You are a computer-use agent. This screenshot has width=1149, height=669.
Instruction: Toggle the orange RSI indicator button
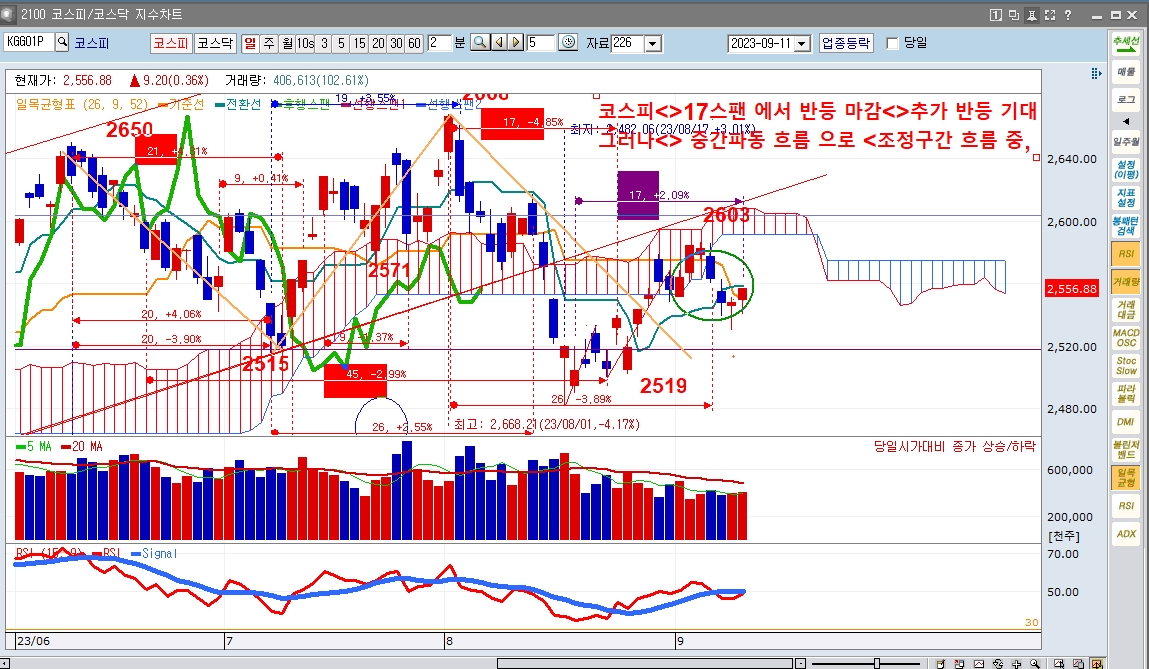(1126, 254)
